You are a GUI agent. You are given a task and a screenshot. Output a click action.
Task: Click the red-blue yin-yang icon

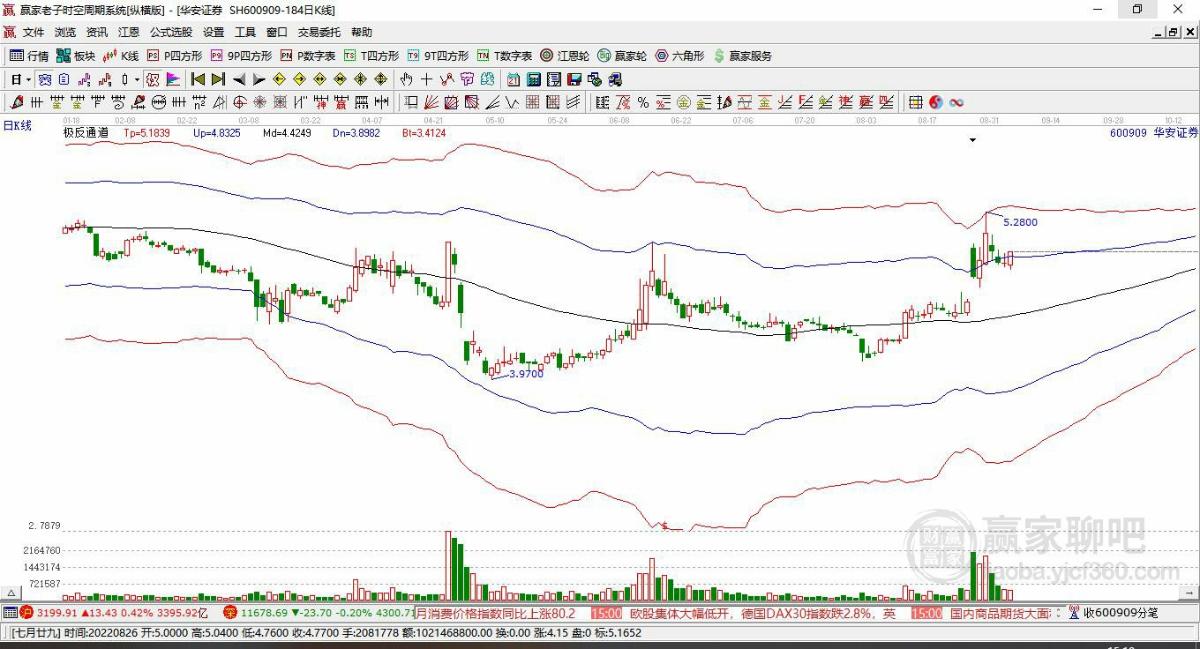[x=936, y=101]
